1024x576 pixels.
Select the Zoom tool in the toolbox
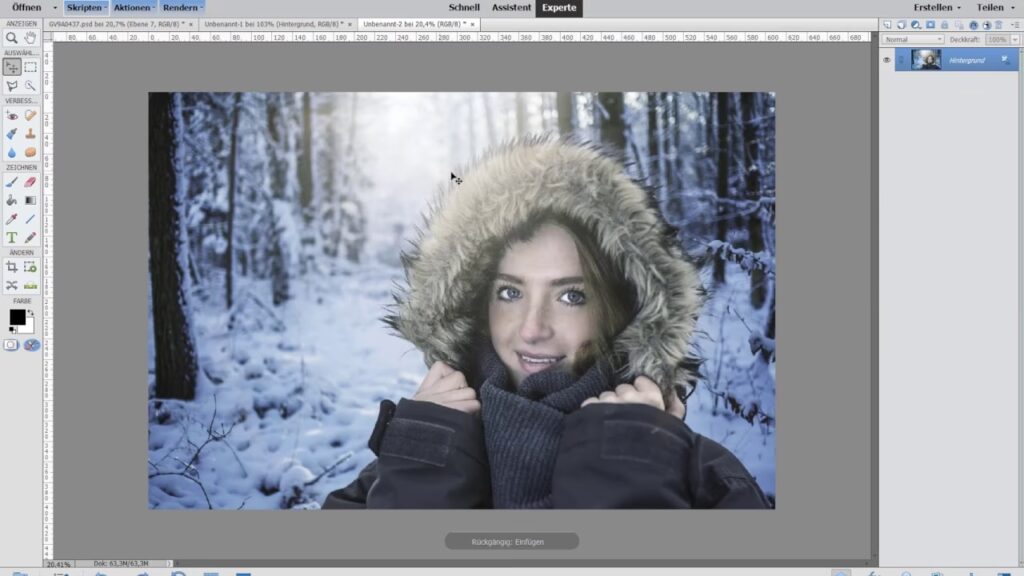click(x=12, y=37)
